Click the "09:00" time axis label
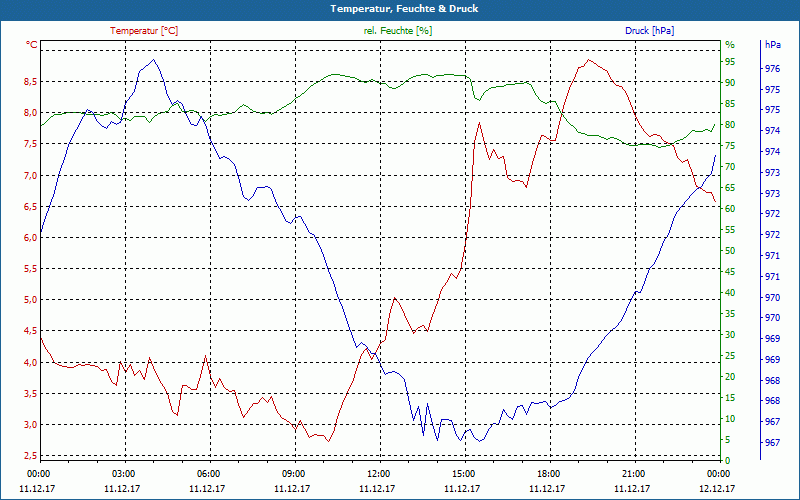 [295, 474]
